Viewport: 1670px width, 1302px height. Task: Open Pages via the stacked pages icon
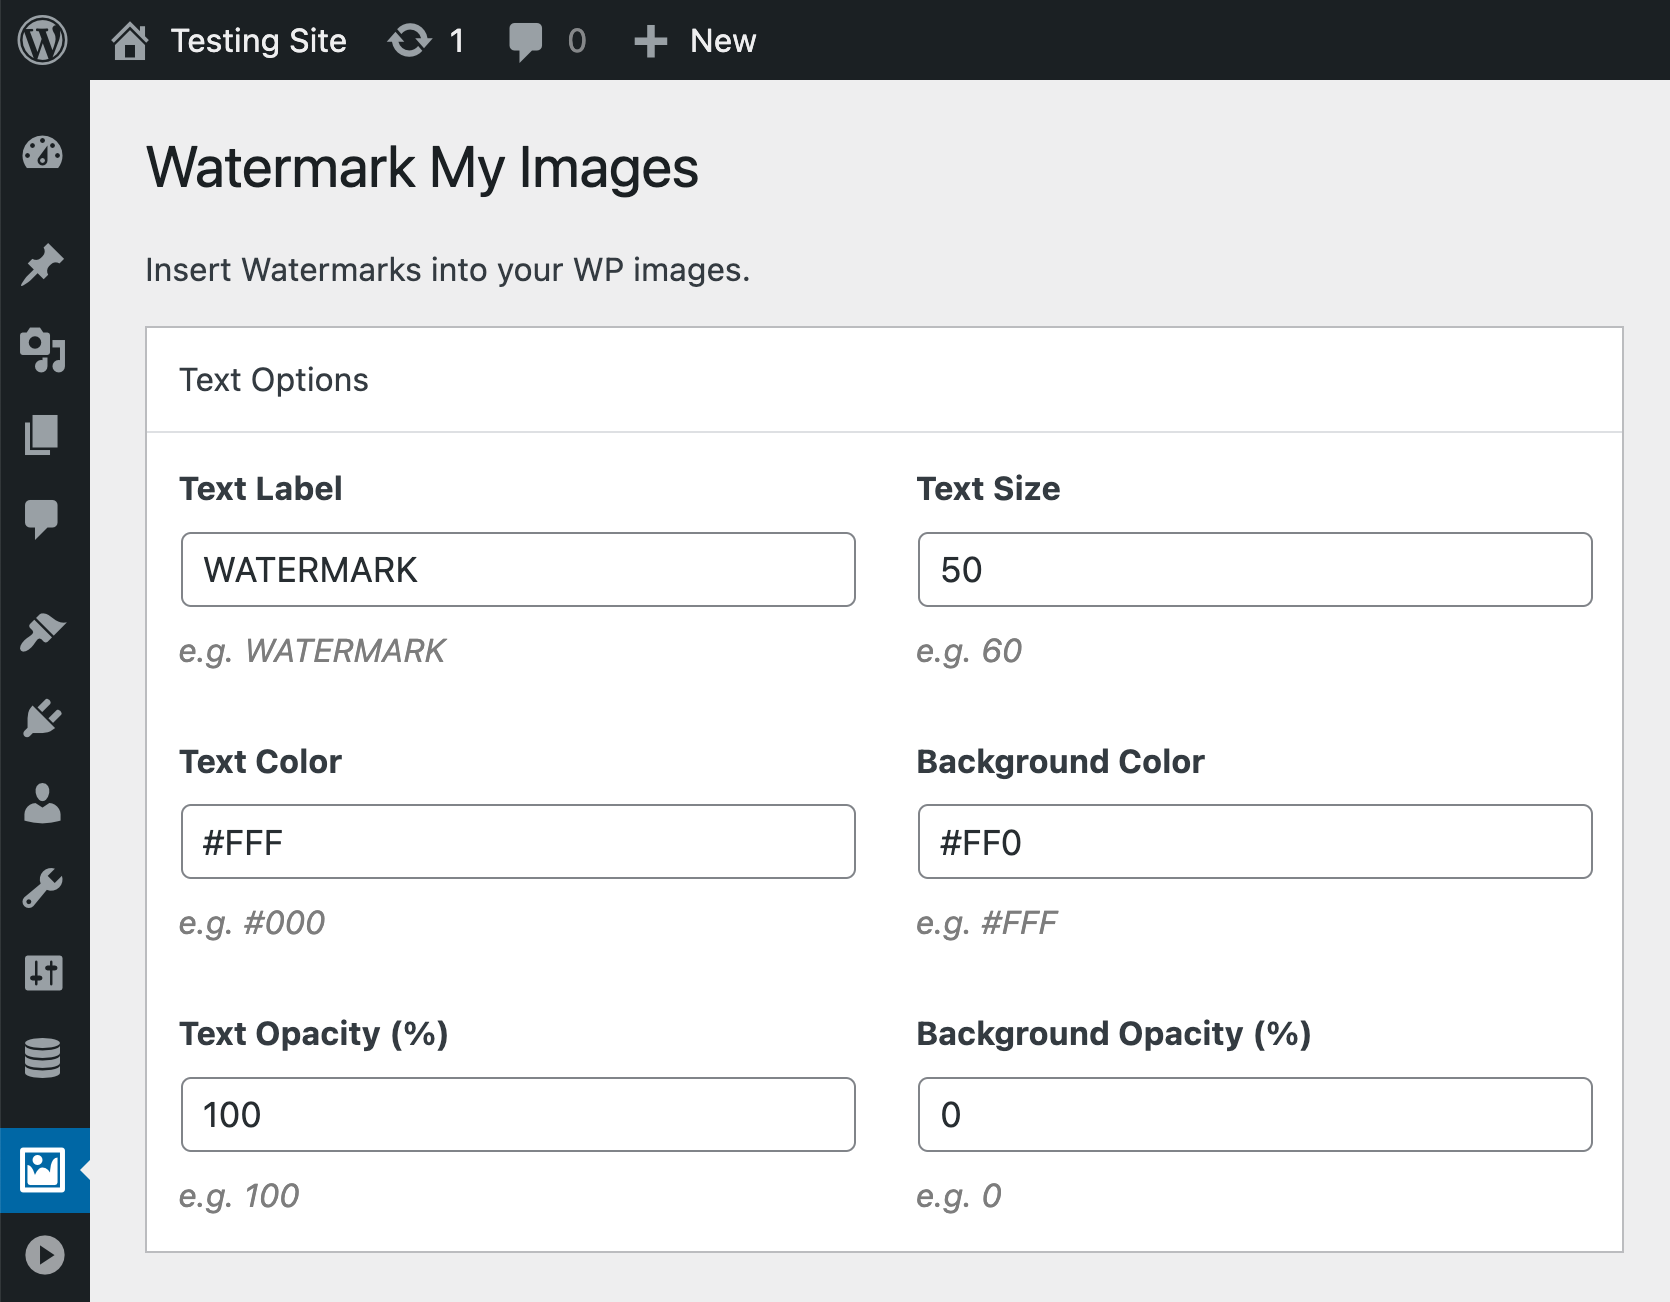coord(43,435)
